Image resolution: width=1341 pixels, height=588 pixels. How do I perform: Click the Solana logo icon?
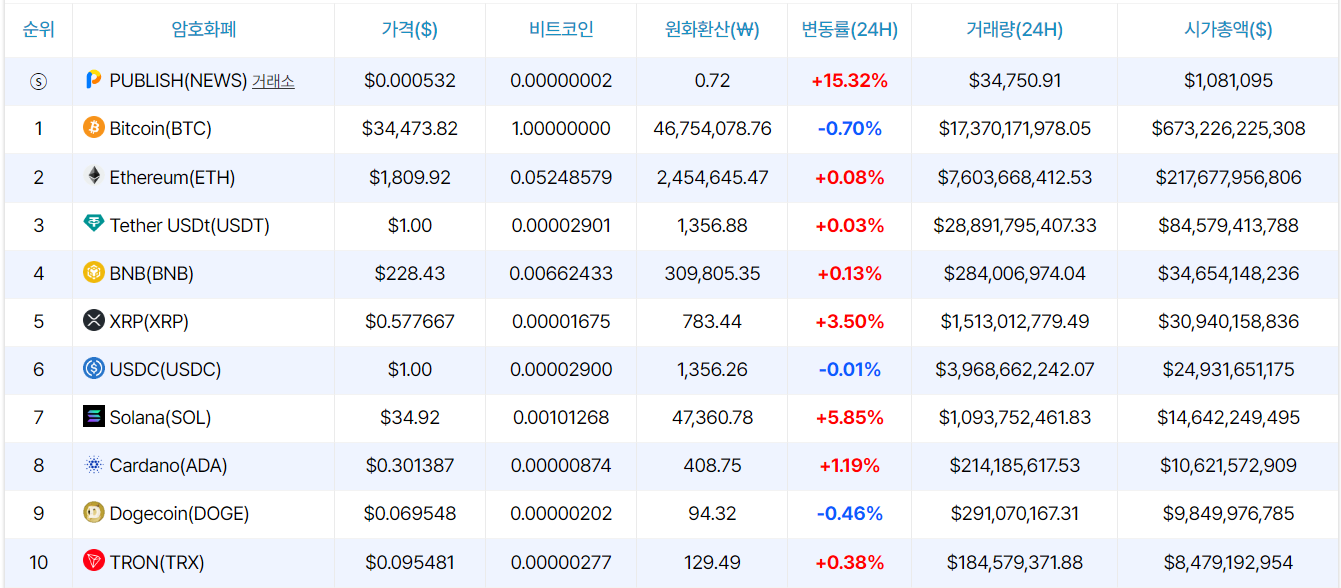(x=93, y=417)
